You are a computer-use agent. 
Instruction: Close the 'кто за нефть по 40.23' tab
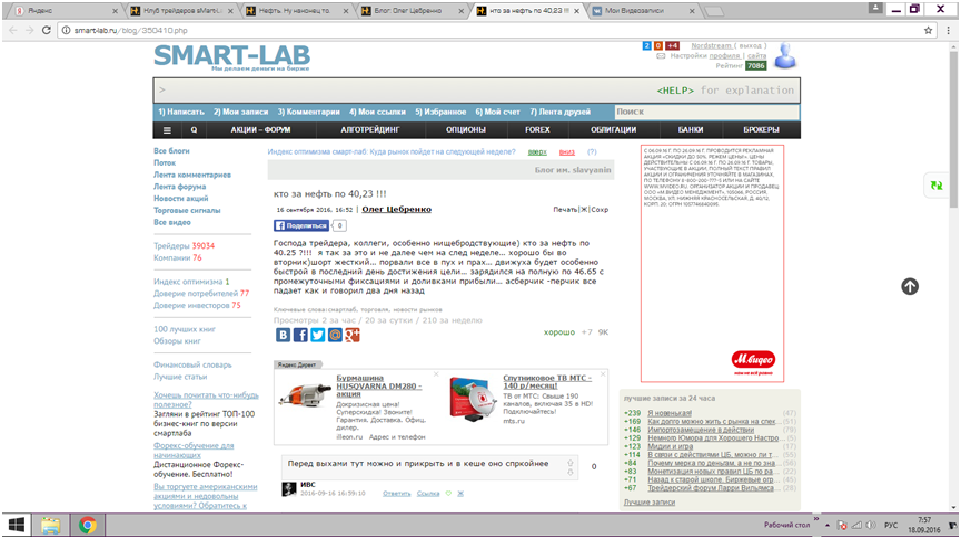pyautogui.click(x=576, y=11)
